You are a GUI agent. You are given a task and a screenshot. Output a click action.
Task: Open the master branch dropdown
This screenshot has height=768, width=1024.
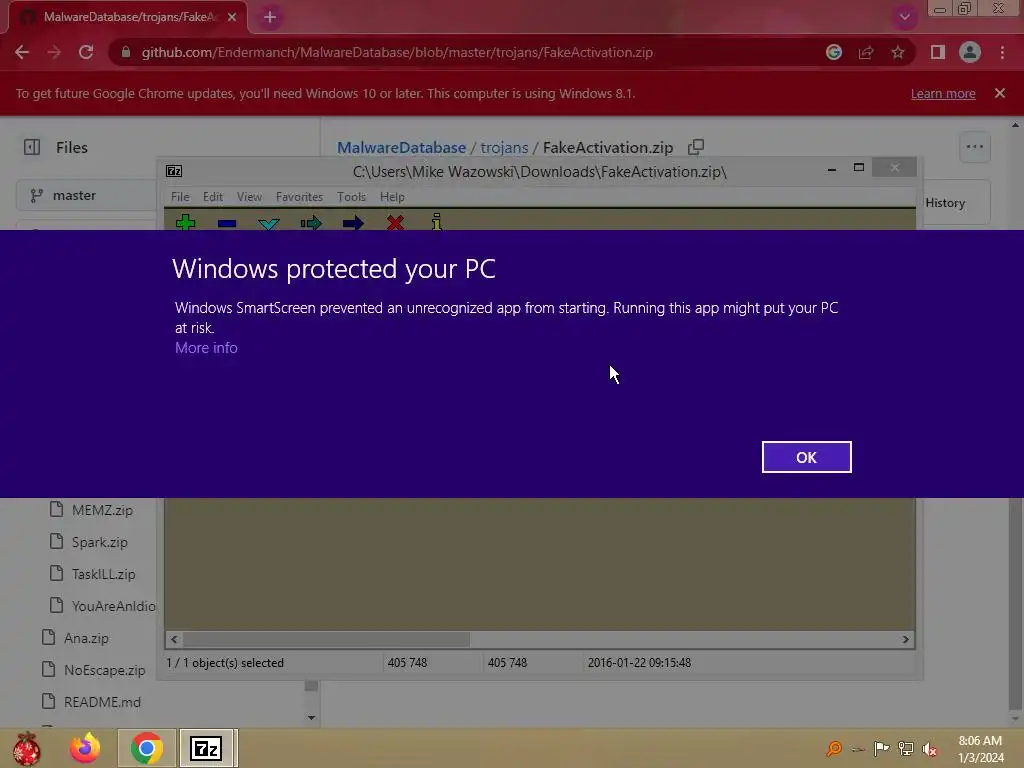click(x=86, y=195)
